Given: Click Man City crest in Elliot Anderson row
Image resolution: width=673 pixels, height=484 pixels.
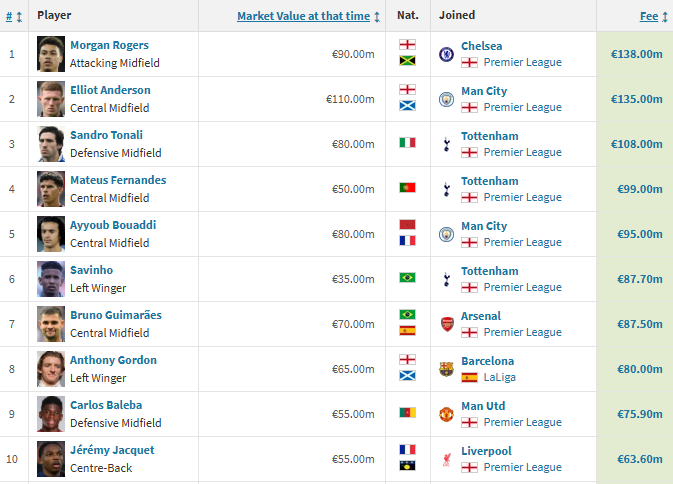Looking at the screenshot, I should 446,100.
